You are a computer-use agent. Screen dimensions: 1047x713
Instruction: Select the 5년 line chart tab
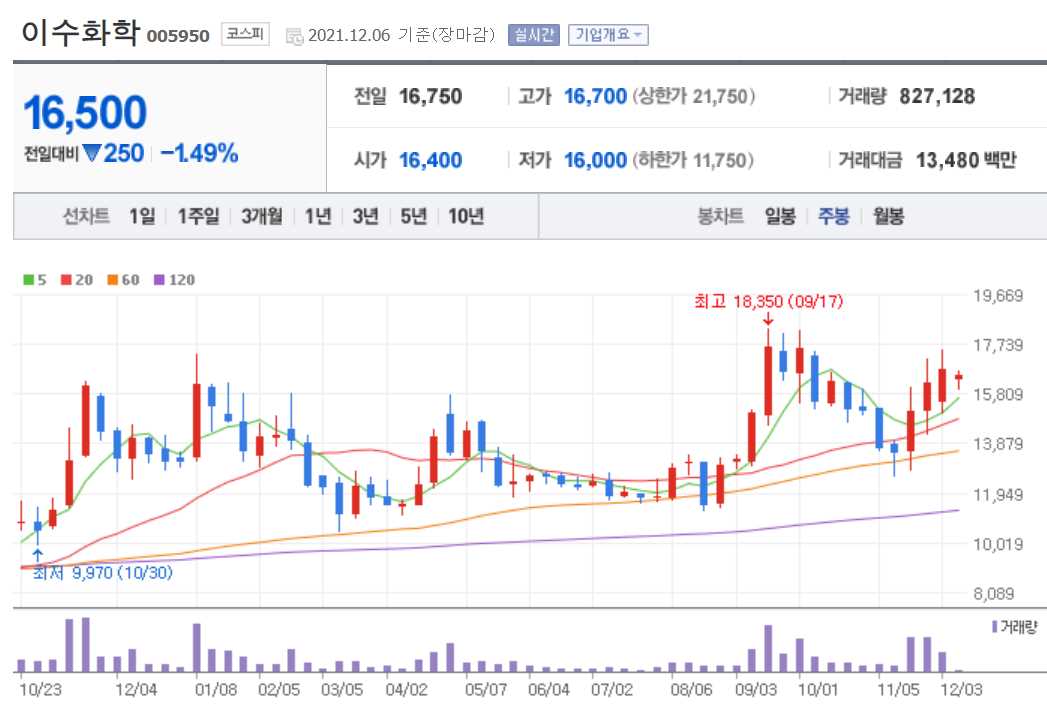pyautogui.click(x=413, y=216)
